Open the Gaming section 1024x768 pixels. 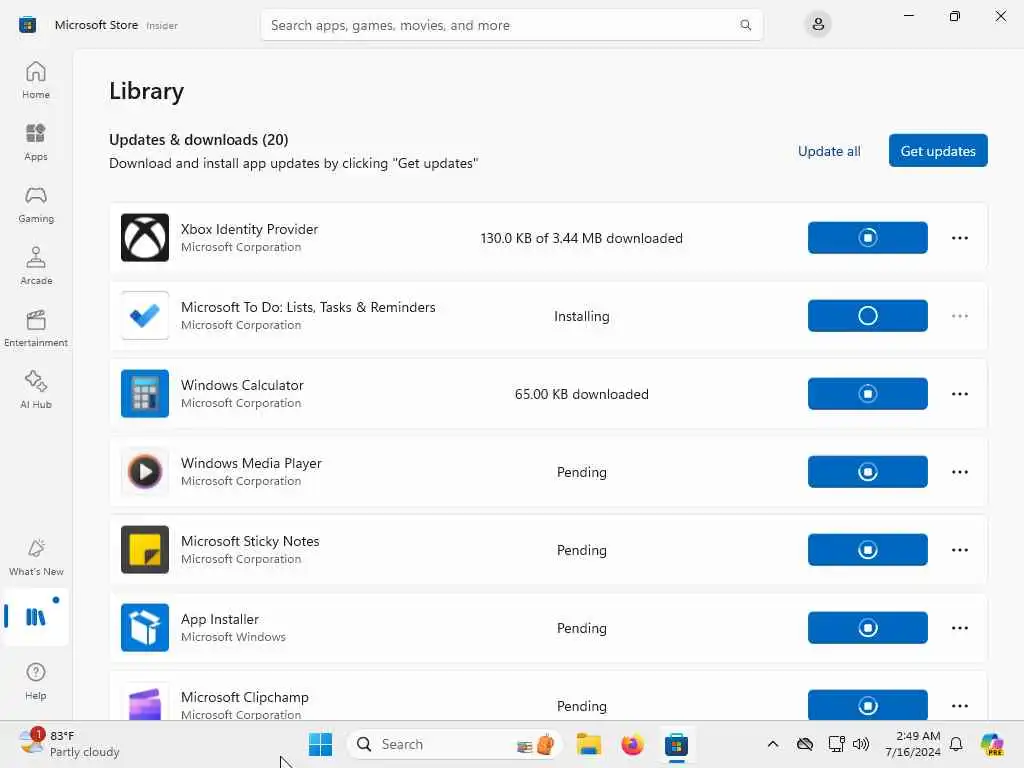coord(36,204)
